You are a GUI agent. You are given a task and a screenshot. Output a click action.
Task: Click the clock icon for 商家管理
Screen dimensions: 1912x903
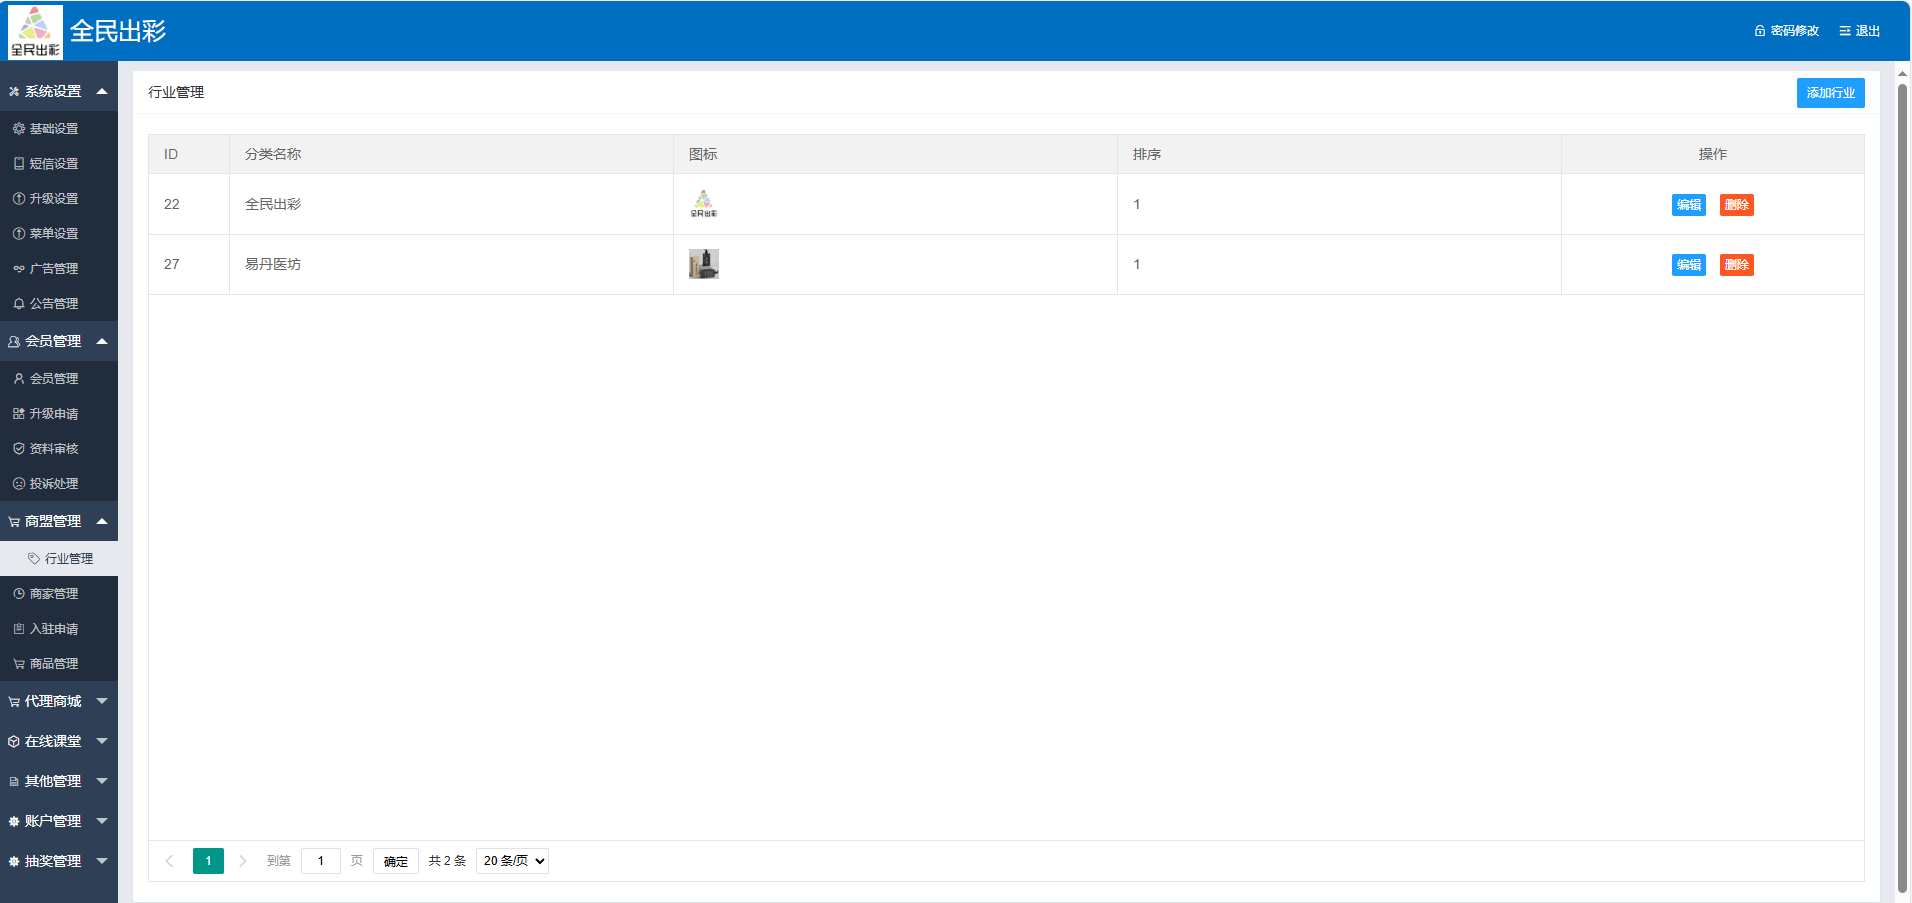click(19, 594)
